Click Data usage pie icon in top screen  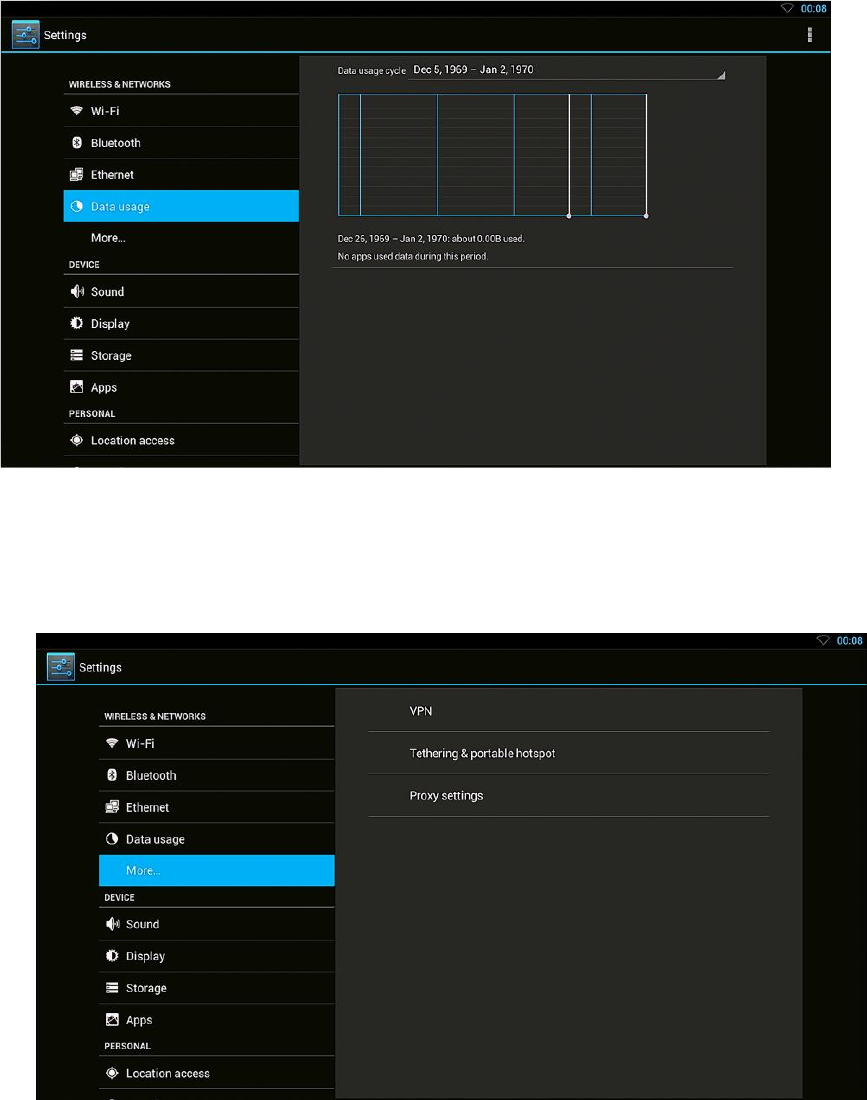[x=76, y=206]
